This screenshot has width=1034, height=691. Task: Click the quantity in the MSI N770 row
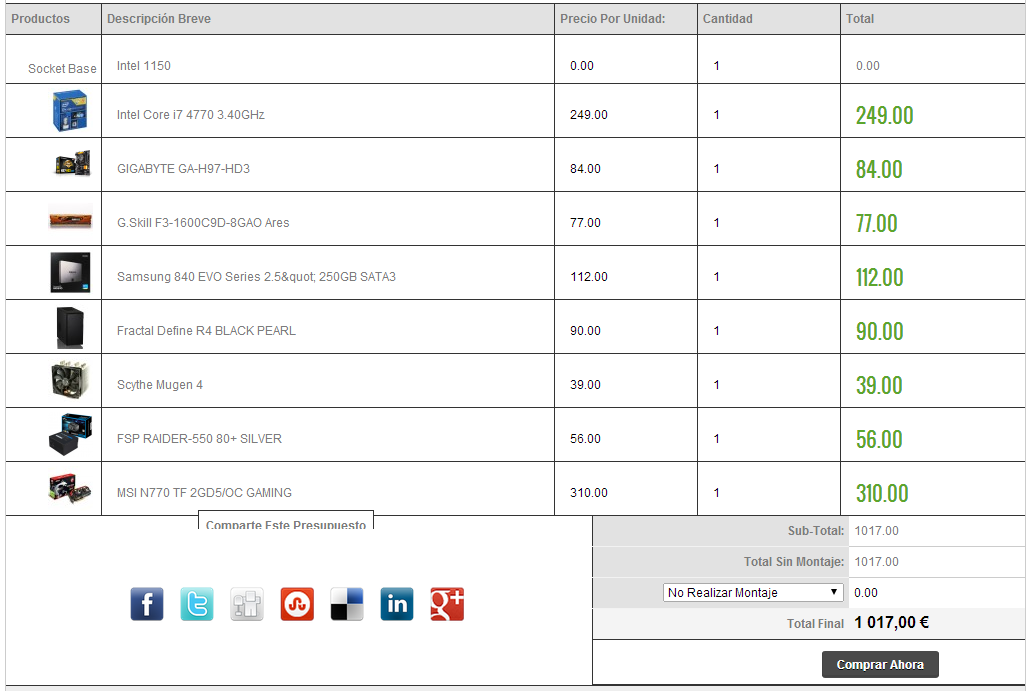coord(716,493)
